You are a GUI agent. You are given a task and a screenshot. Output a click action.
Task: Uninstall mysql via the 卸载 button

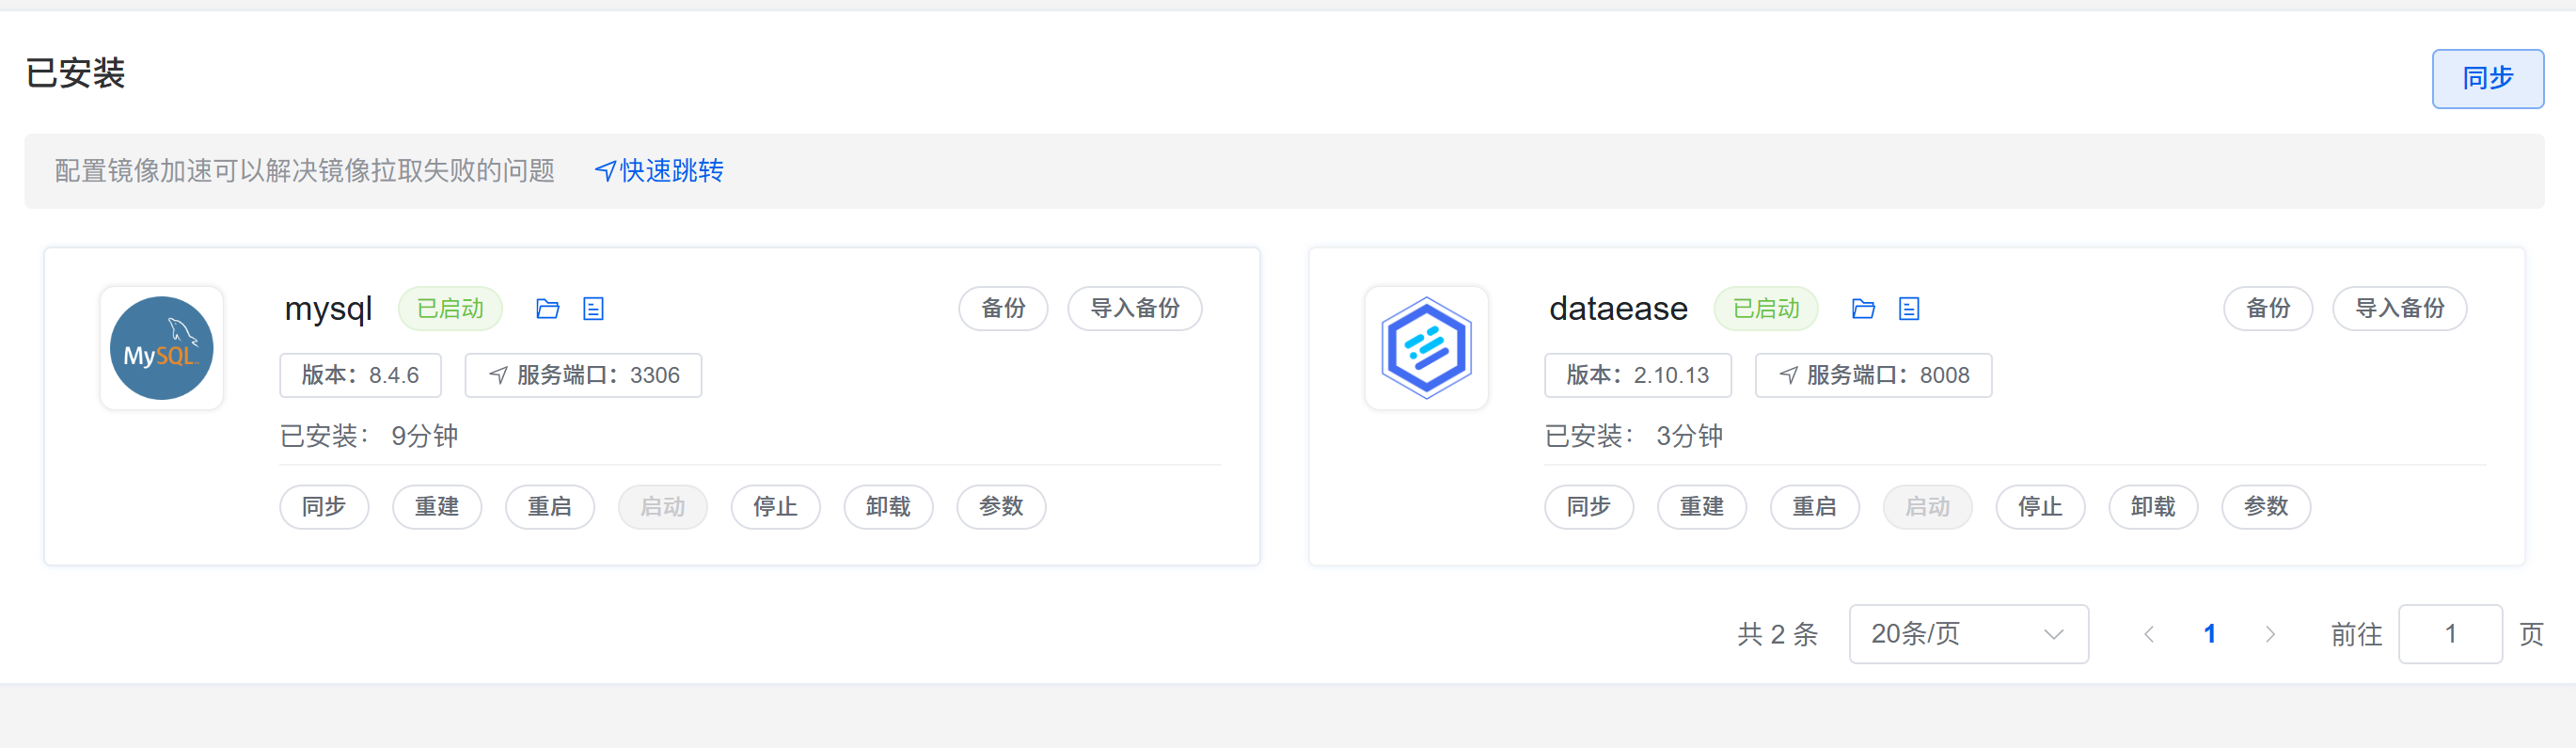point(888,507)
